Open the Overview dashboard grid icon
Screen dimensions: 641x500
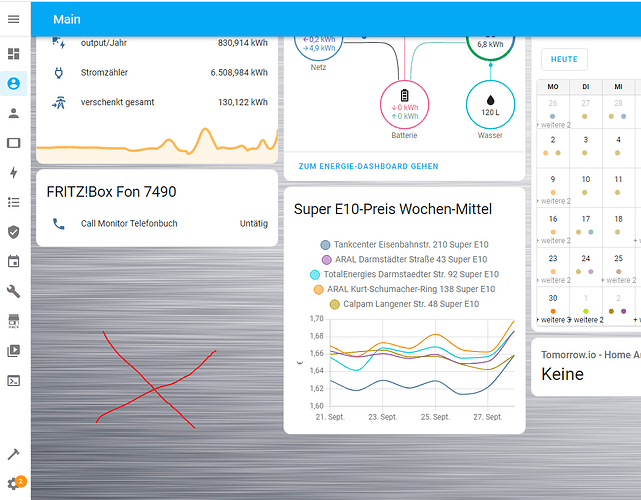pos(13,54)
